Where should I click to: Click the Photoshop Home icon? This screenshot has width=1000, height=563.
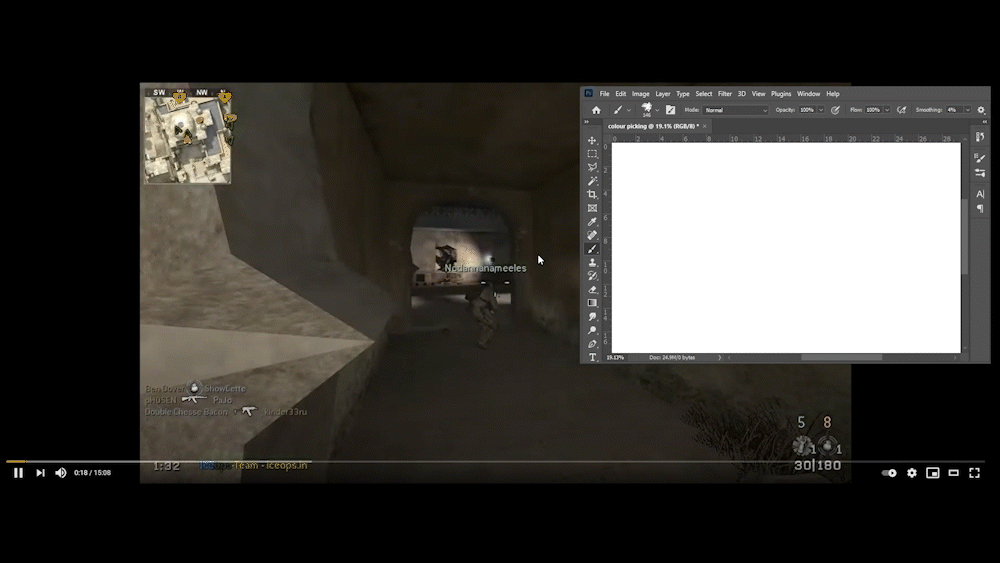pyautogui.click(x=596, y=110)
